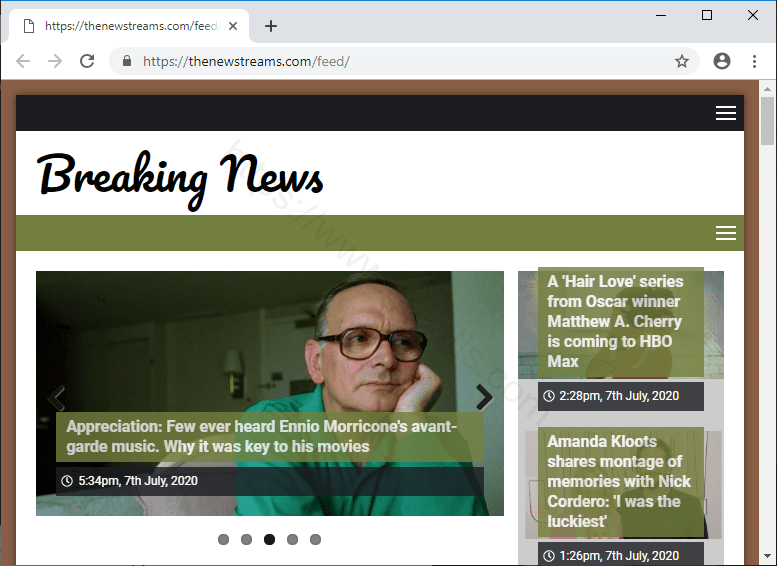Open Chrome's three-dot menu
This screenshot has height=566, width=777.
click(754, 61)
